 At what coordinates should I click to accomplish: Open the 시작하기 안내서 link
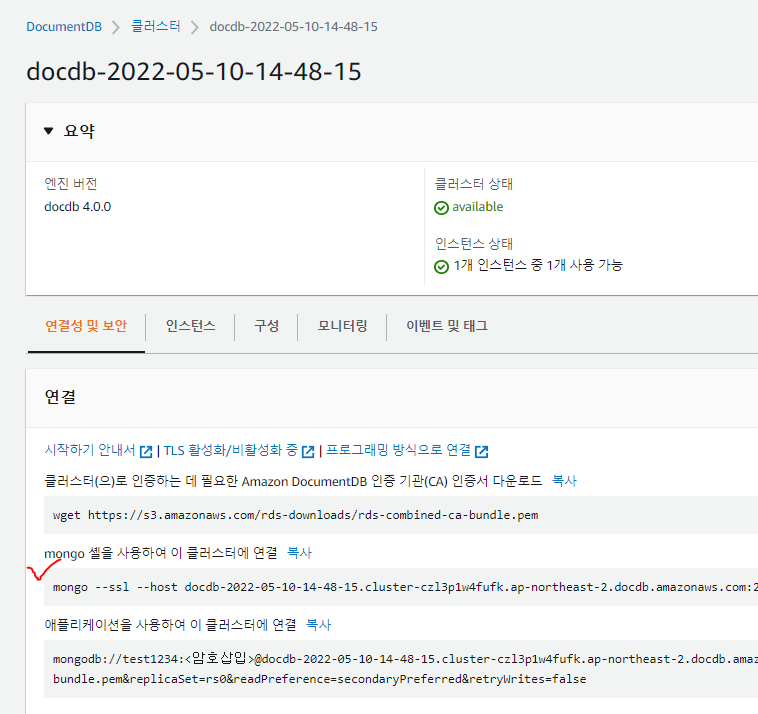(90, 451)
